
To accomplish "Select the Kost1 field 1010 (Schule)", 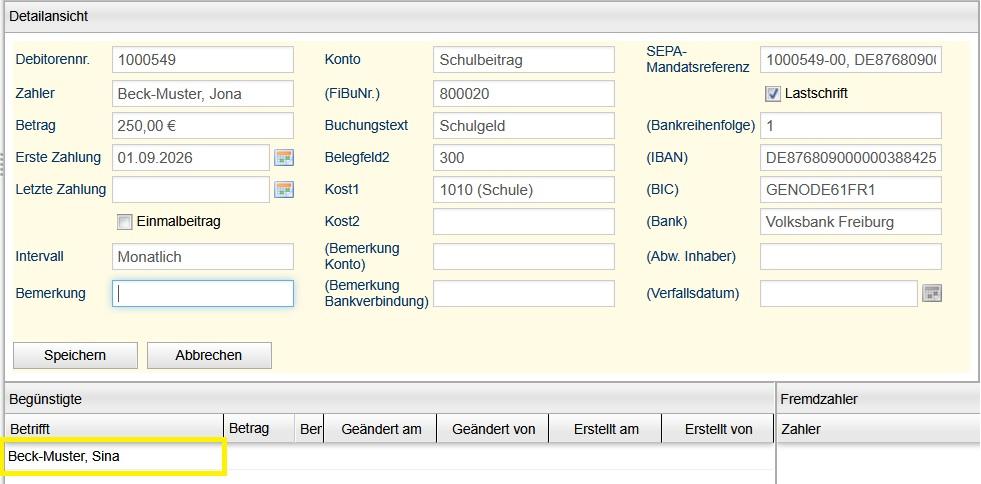I will coord(524,189).
